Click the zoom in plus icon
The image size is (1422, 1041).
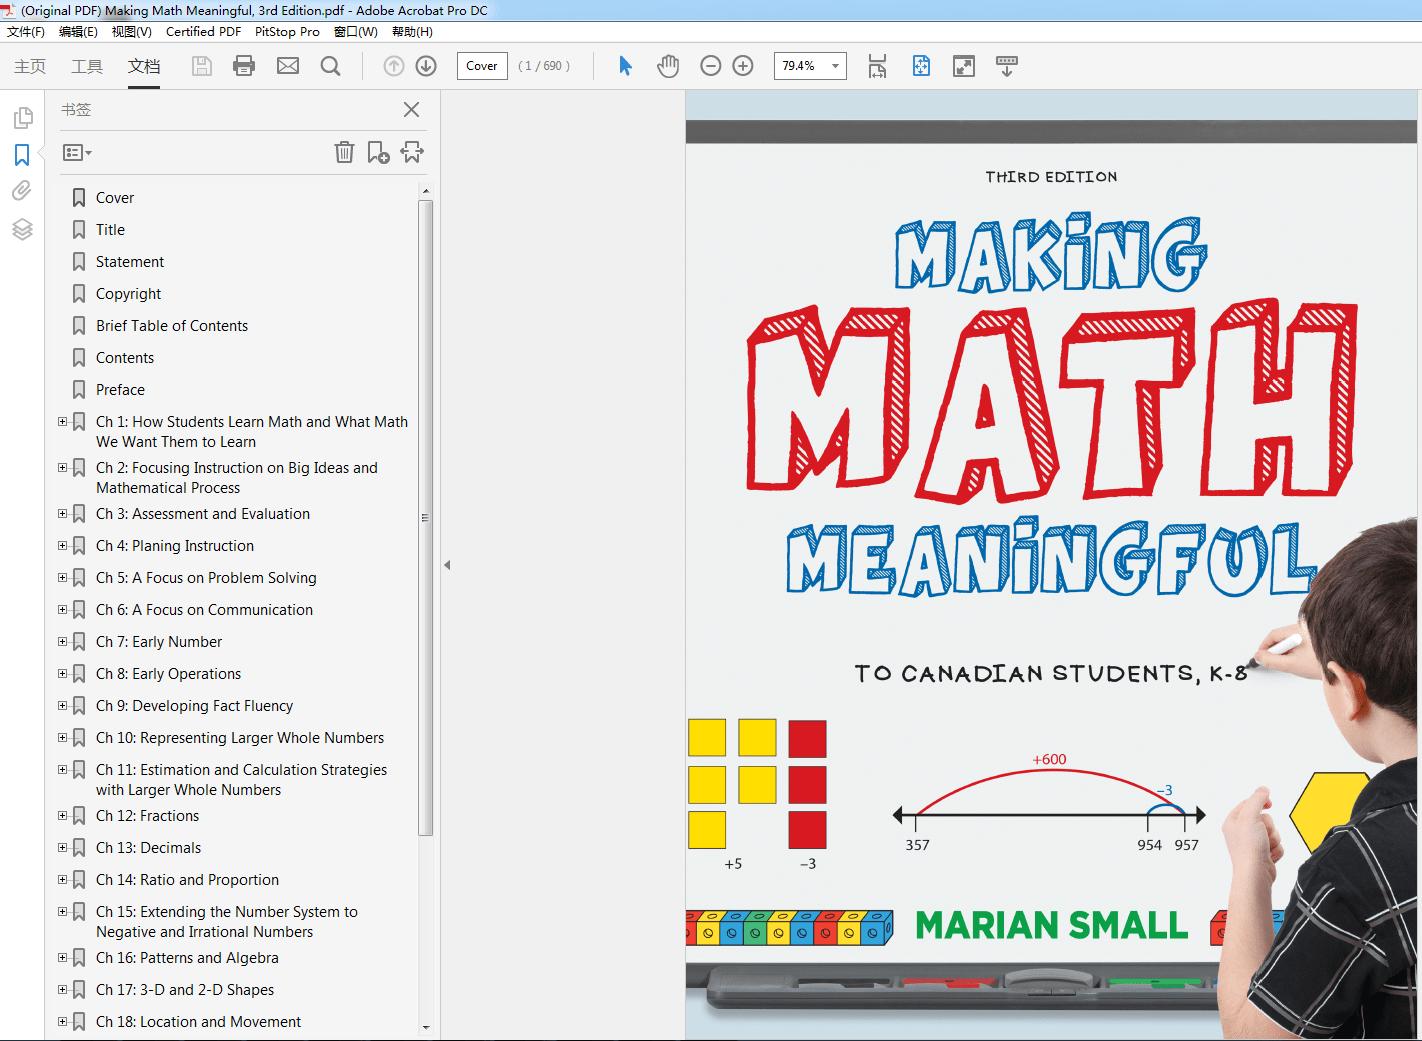tap(743, 66)
